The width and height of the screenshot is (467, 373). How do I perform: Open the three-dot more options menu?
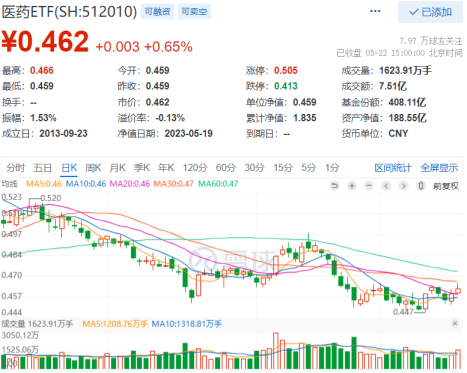pyautogui.click(x=375, y=11)
